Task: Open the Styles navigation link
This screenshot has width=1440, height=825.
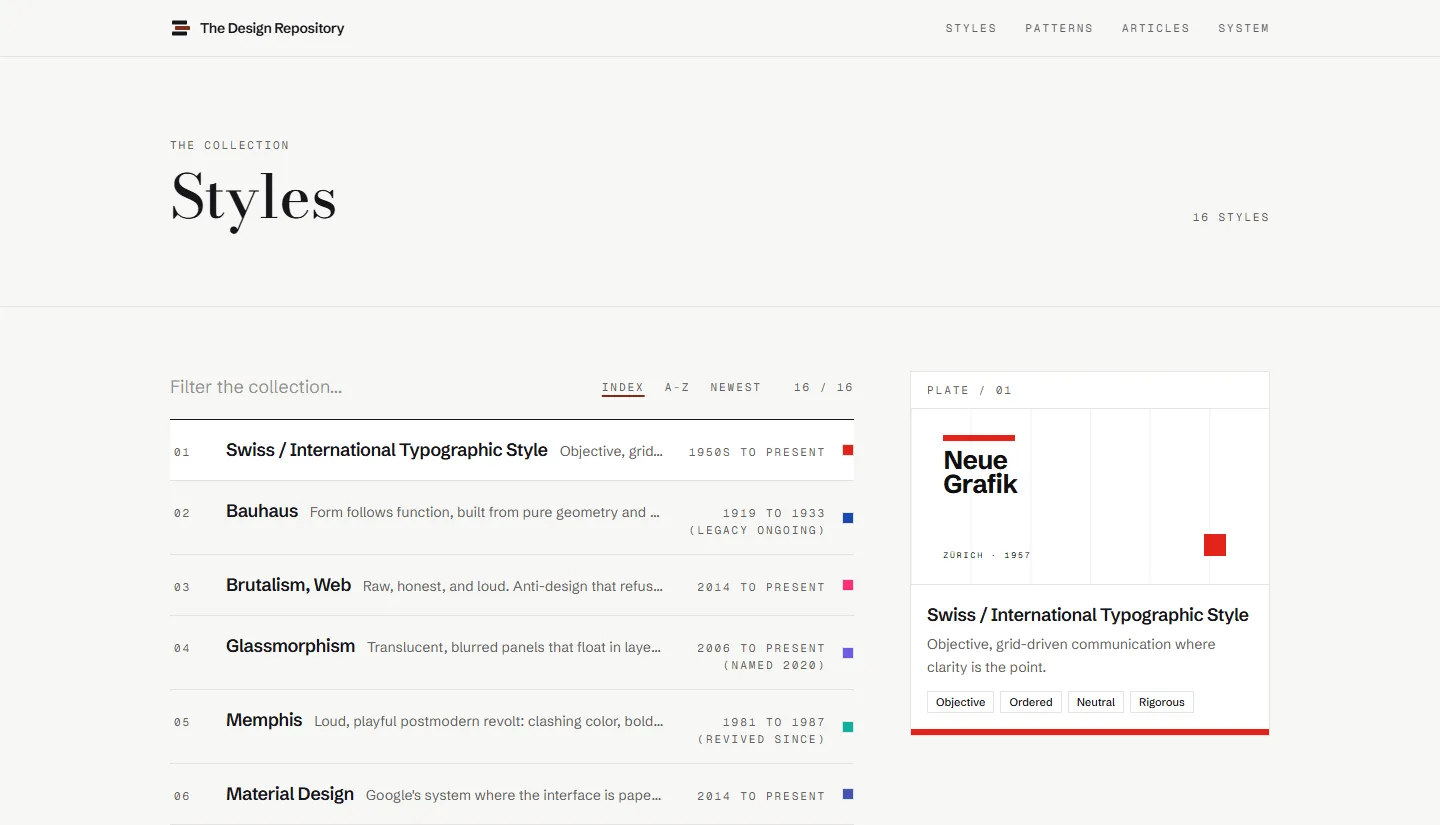Action: pyautogui.click(x=971, y=28)
